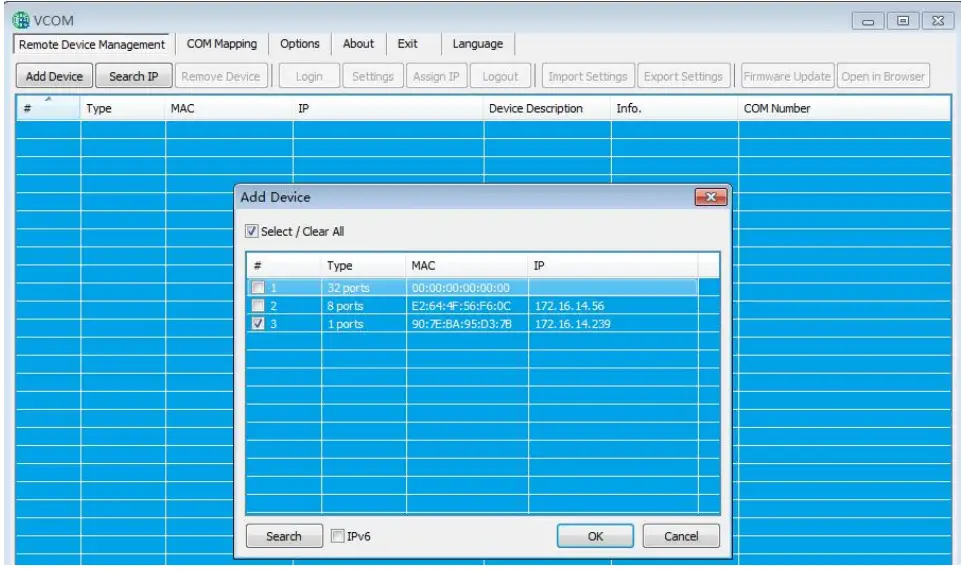The image size is (962, 571).
Task: Click the Remove Device toolbar button
Action: (221, 76)
